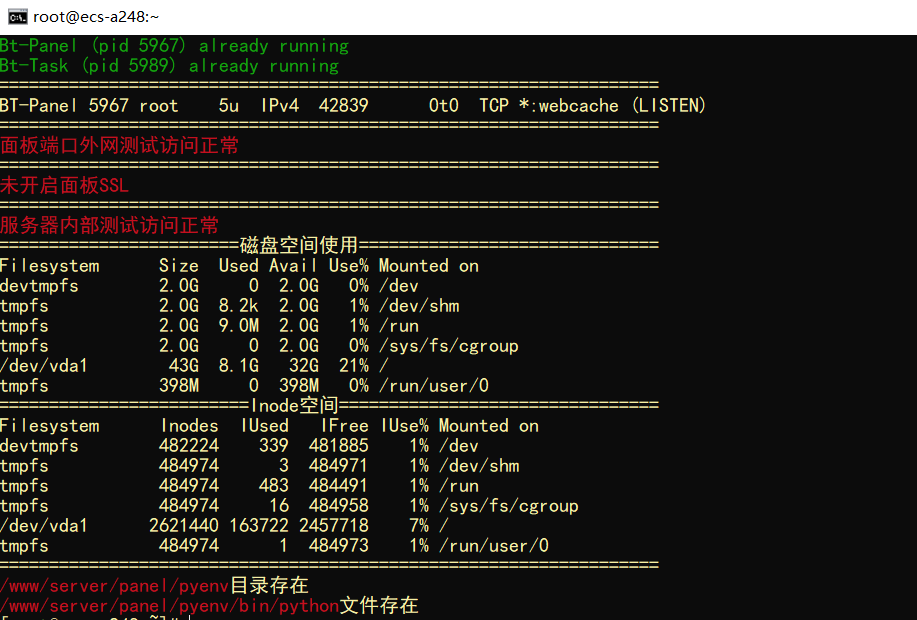
Task: Click the terminal window icon in title bar
Action: [x=18, y=17]
